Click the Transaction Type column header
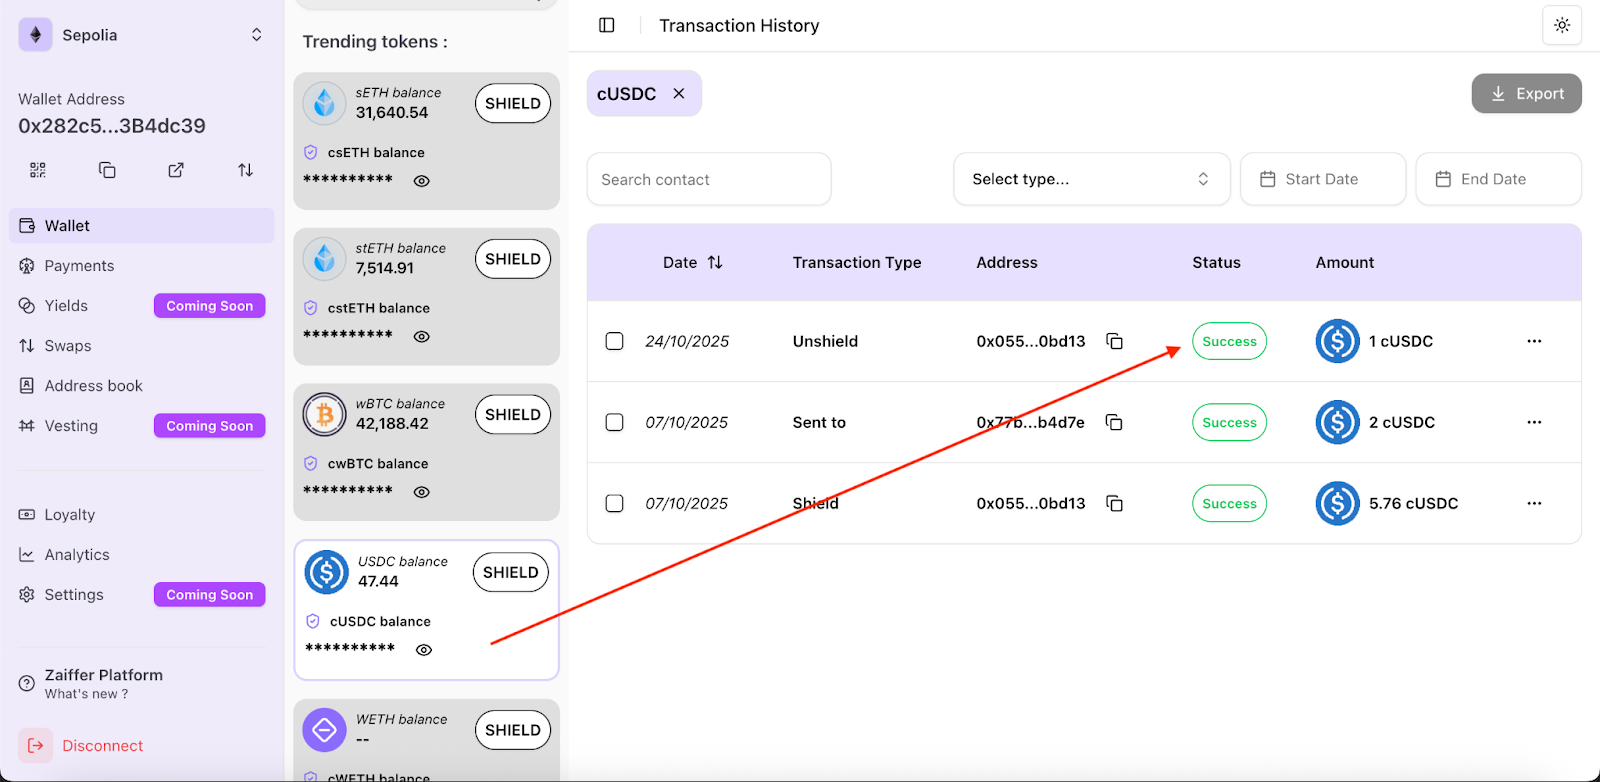This screenshot has height=782, width=1600. pos(857,262)
